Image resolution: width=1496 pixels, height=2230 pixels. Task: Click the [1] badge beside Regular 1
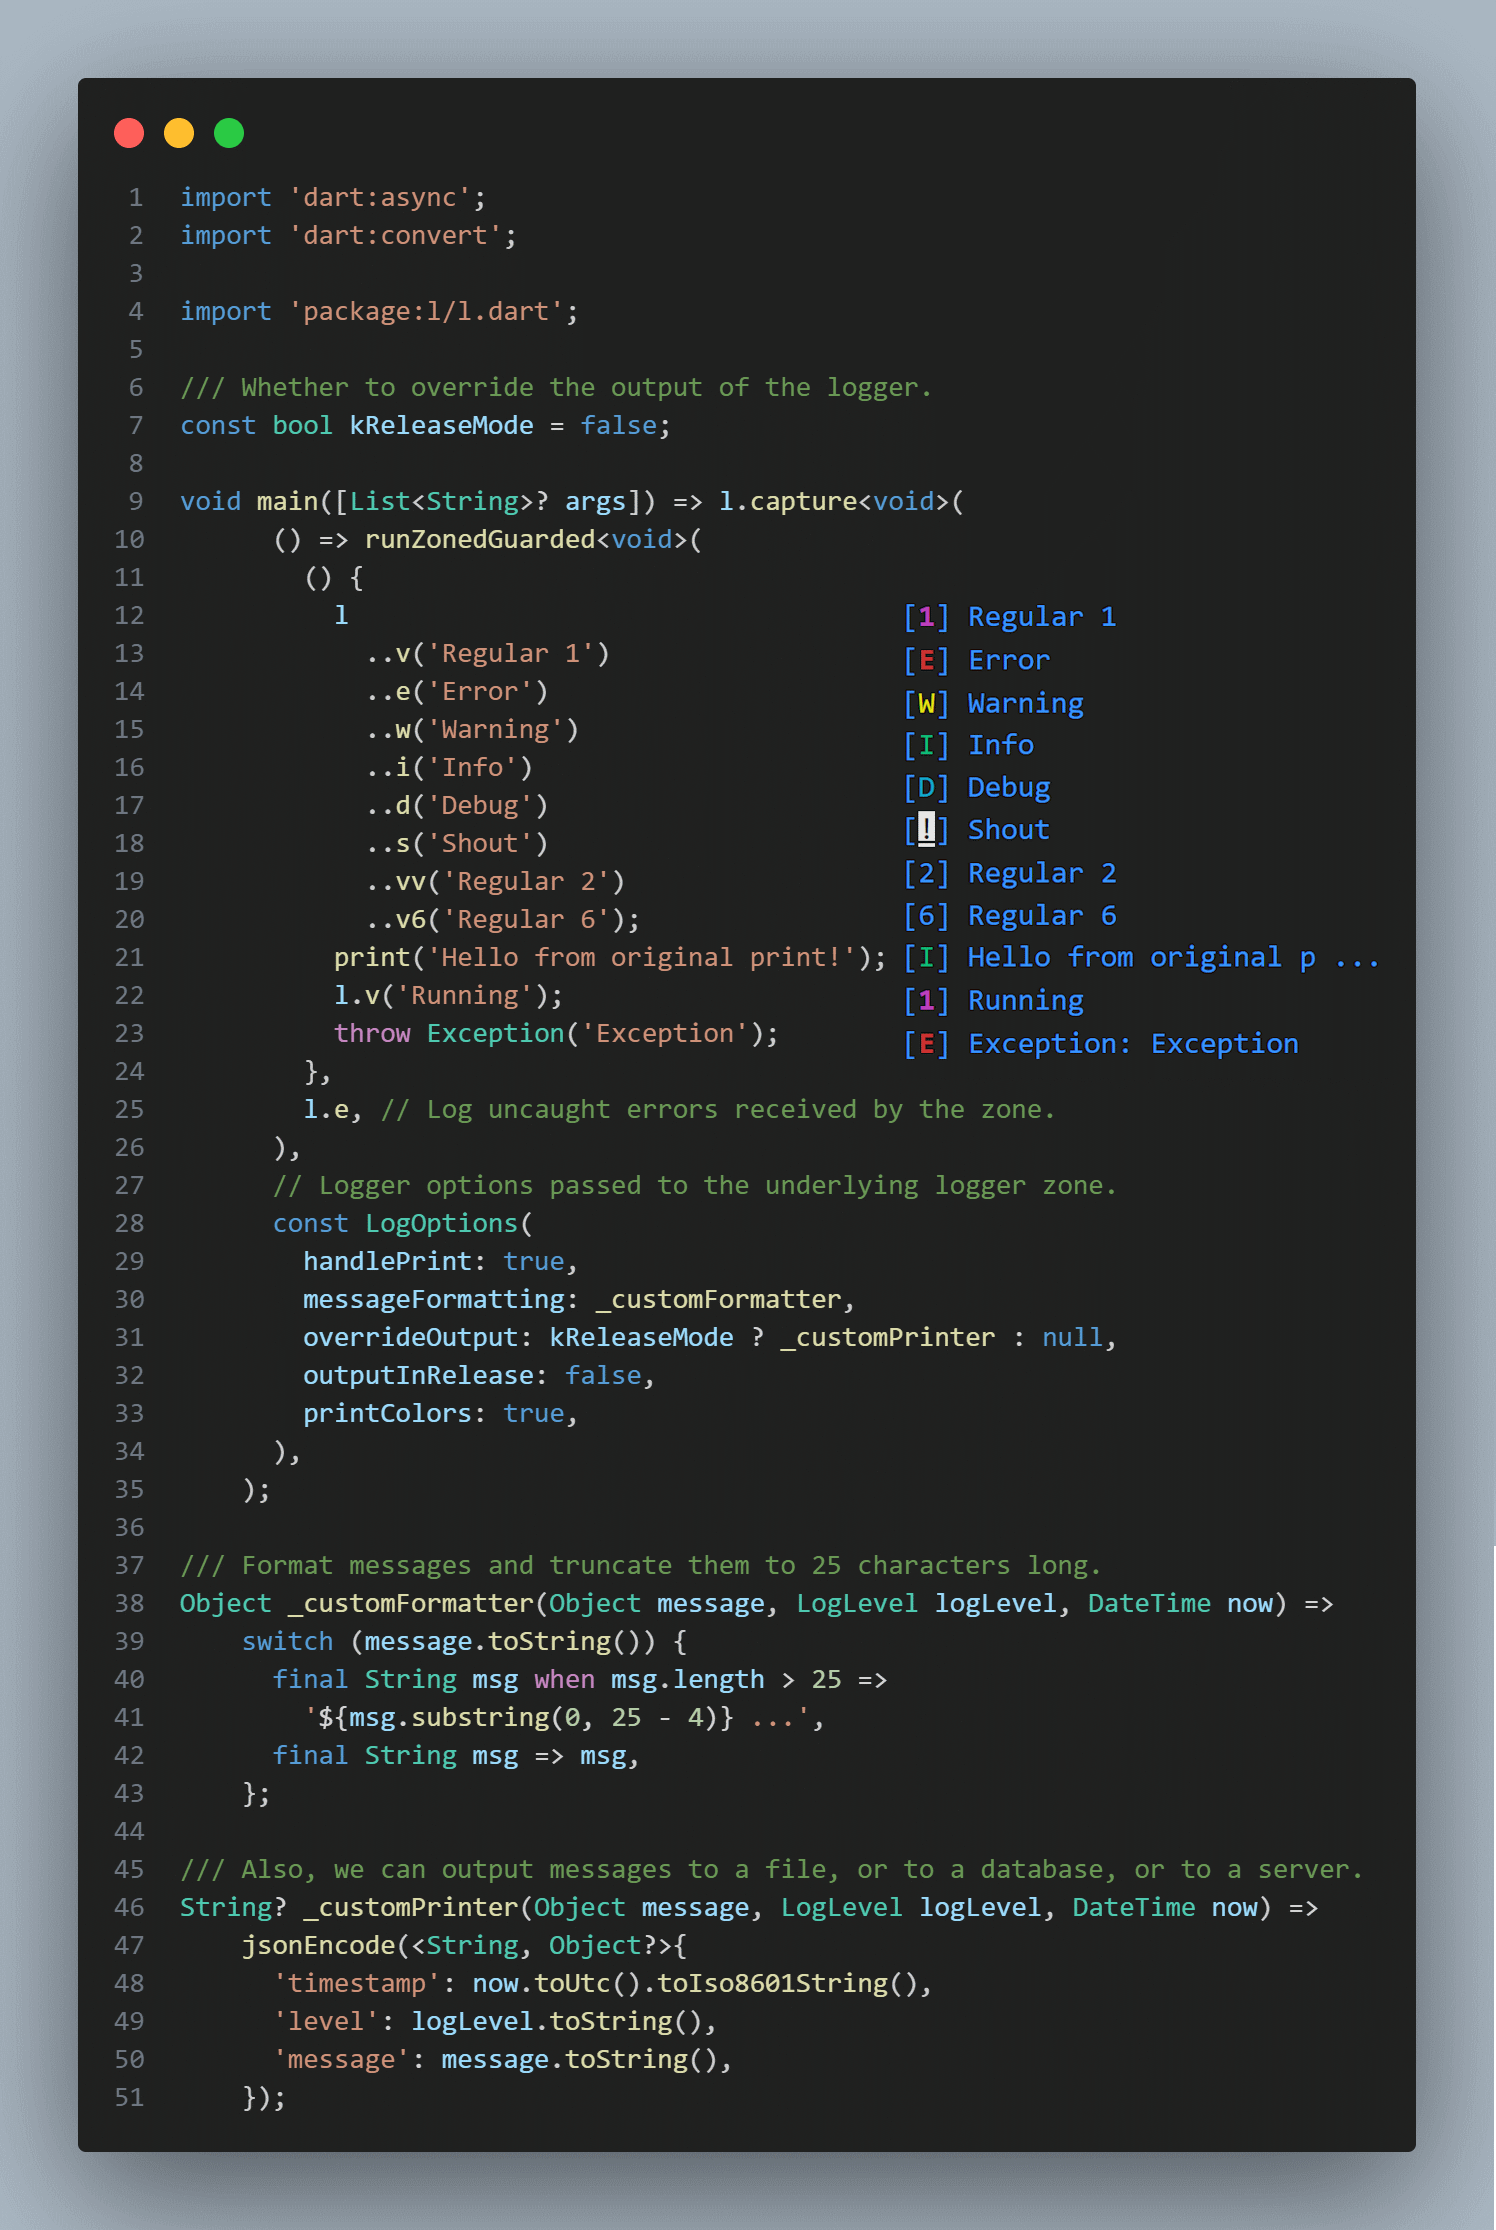(x=926, y=617)
